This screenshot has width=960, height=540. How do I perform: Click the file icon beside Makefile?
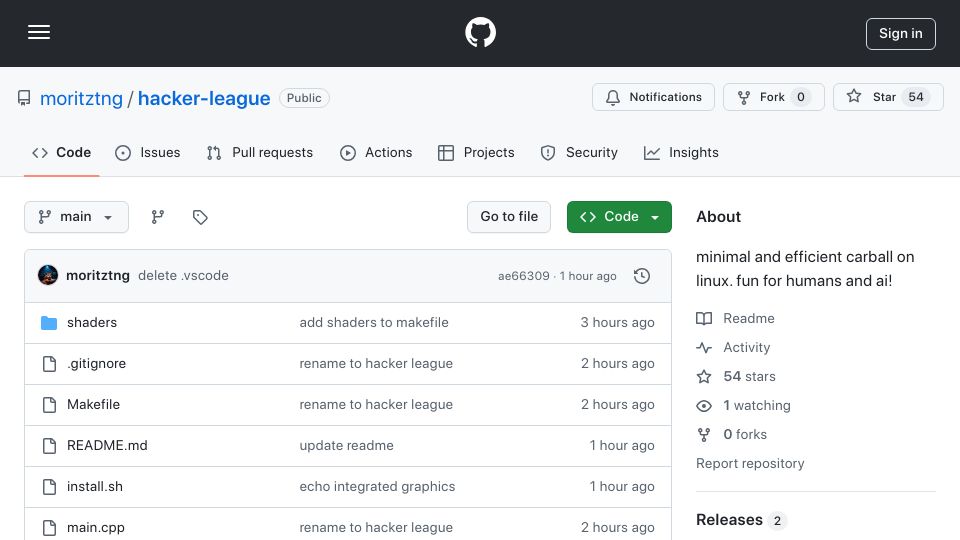point(49,405)
